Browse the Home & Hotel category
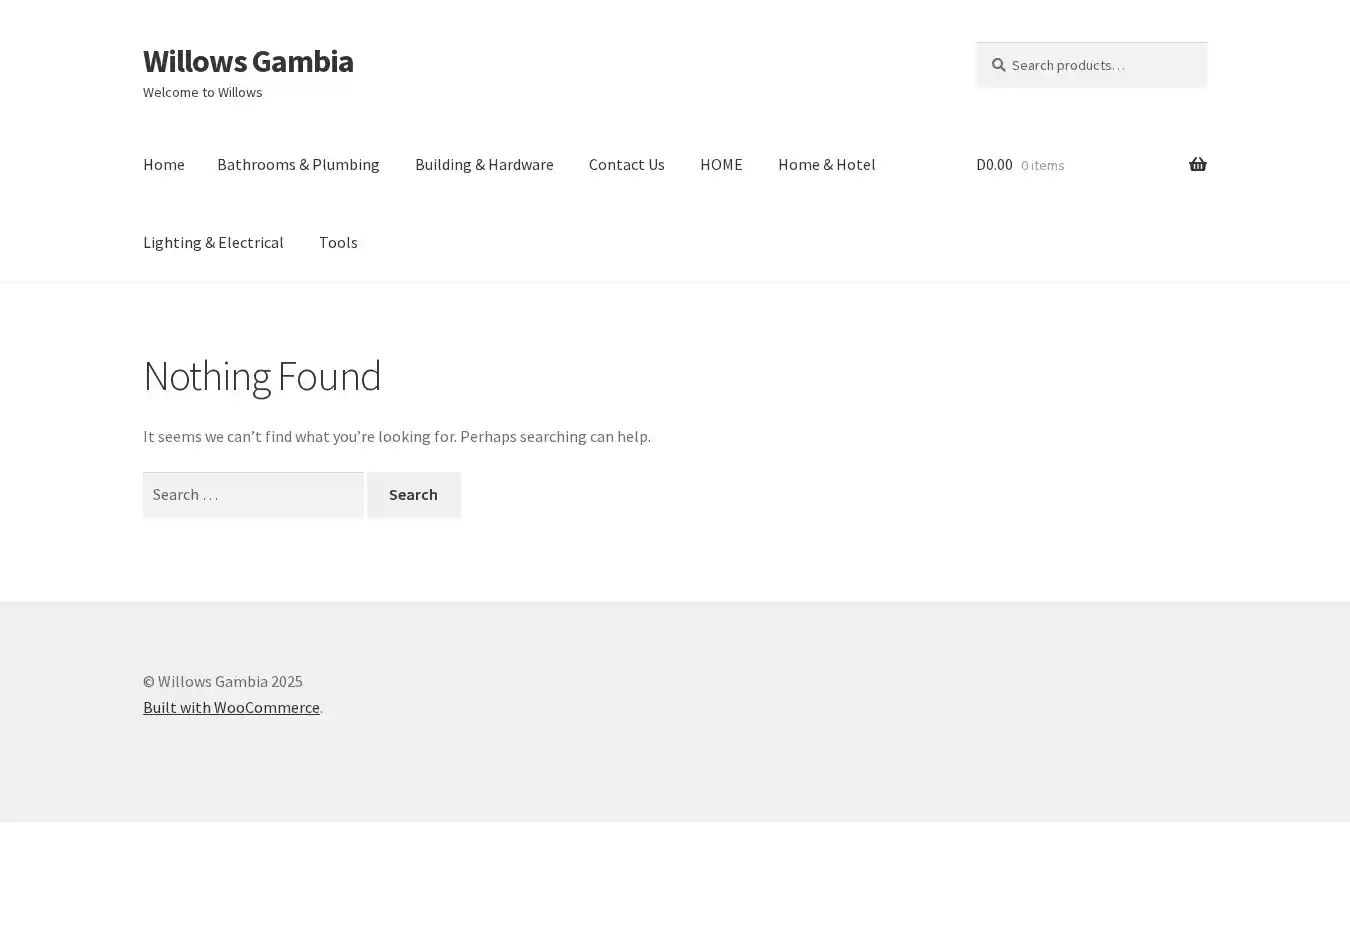 [826, 164]
